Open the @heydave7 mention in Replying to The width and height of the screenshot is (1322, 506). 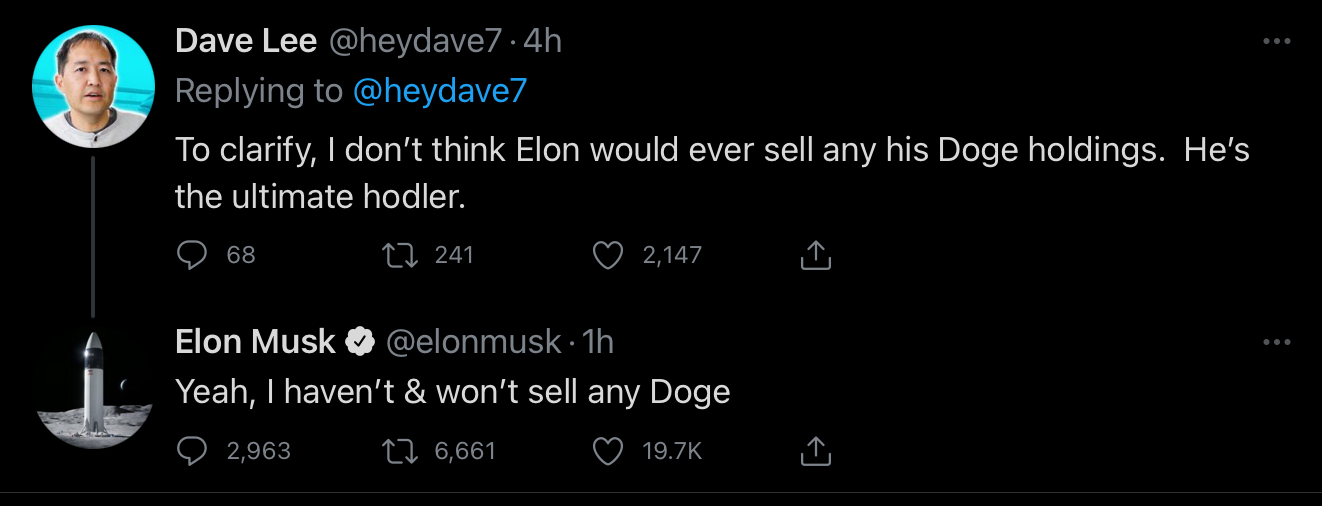click(x=439, y=91)
